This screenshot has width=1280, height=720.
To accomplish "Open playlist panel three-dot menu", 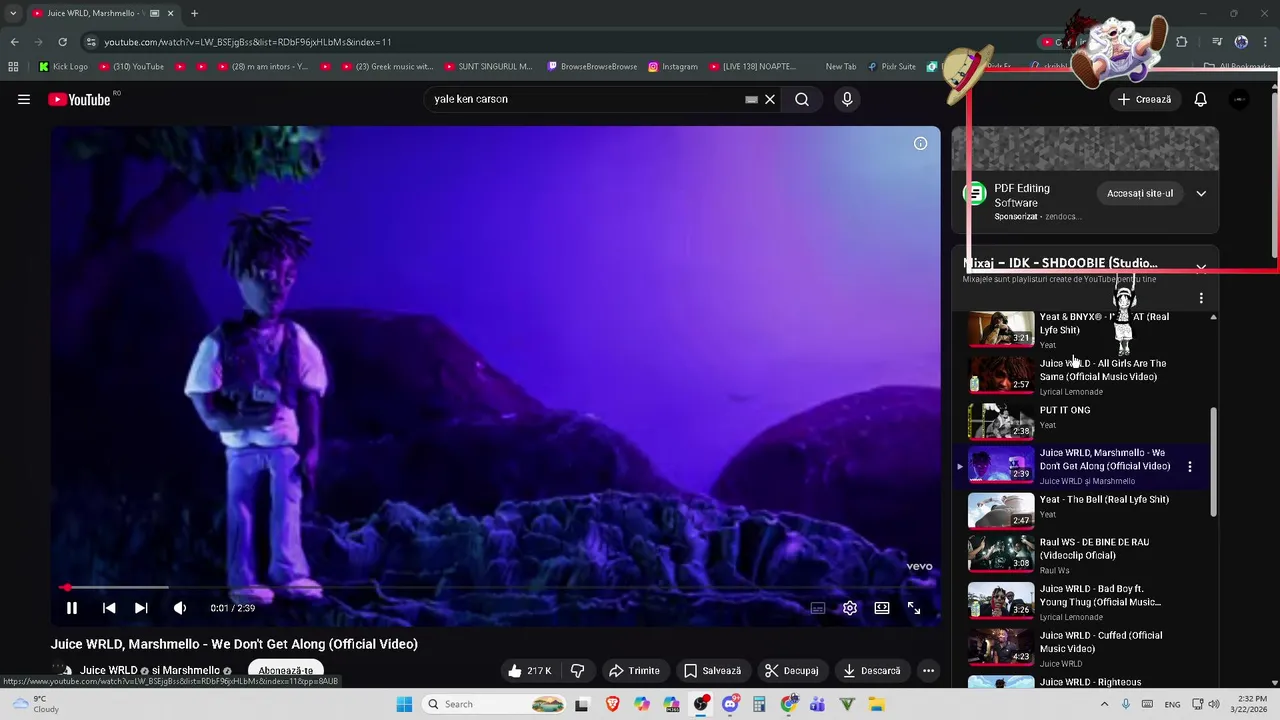I will click(x=1201, y=298).
